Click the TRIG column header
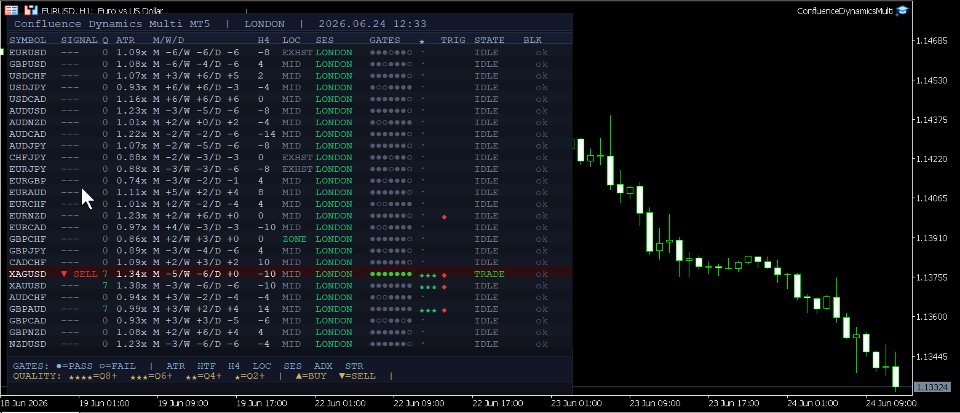 point(453,40)
